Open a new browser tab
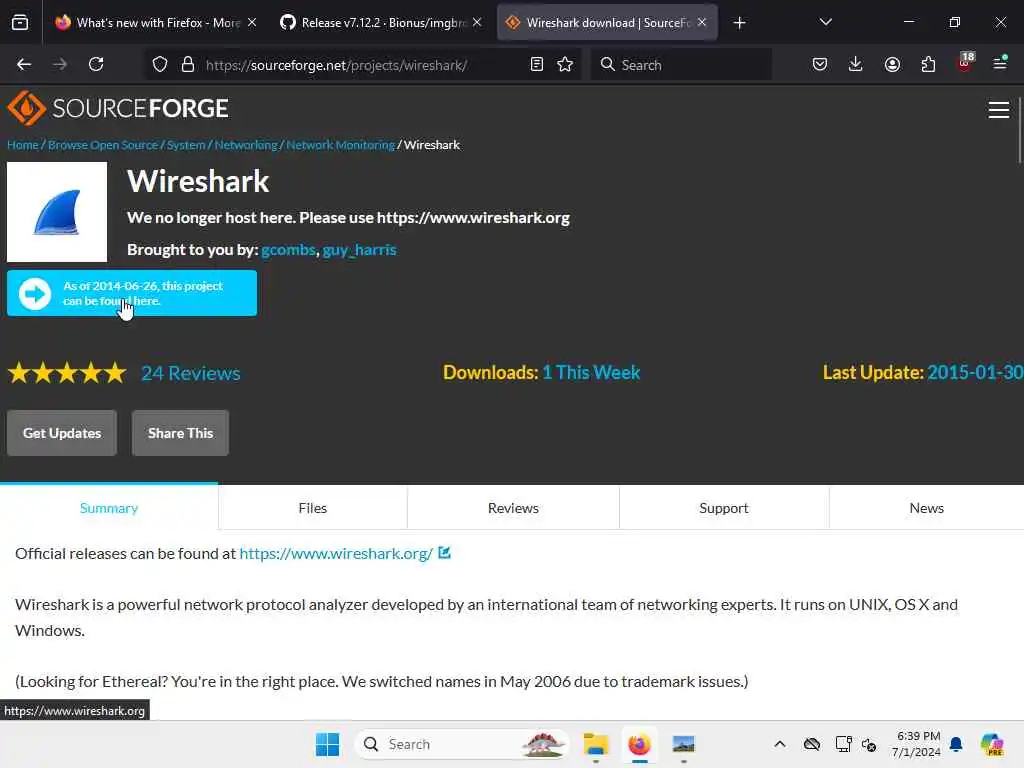Screen dimensions: 1024x768 coord(739,23)
